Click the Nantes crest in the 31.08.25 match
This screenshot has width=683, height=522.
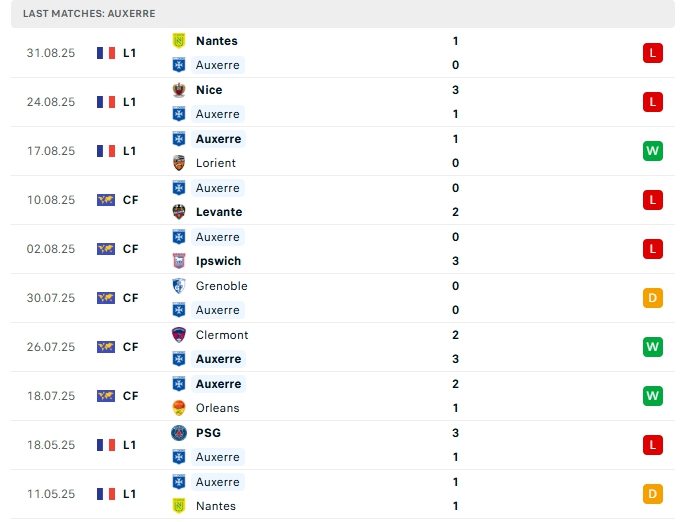pos(180,41)
